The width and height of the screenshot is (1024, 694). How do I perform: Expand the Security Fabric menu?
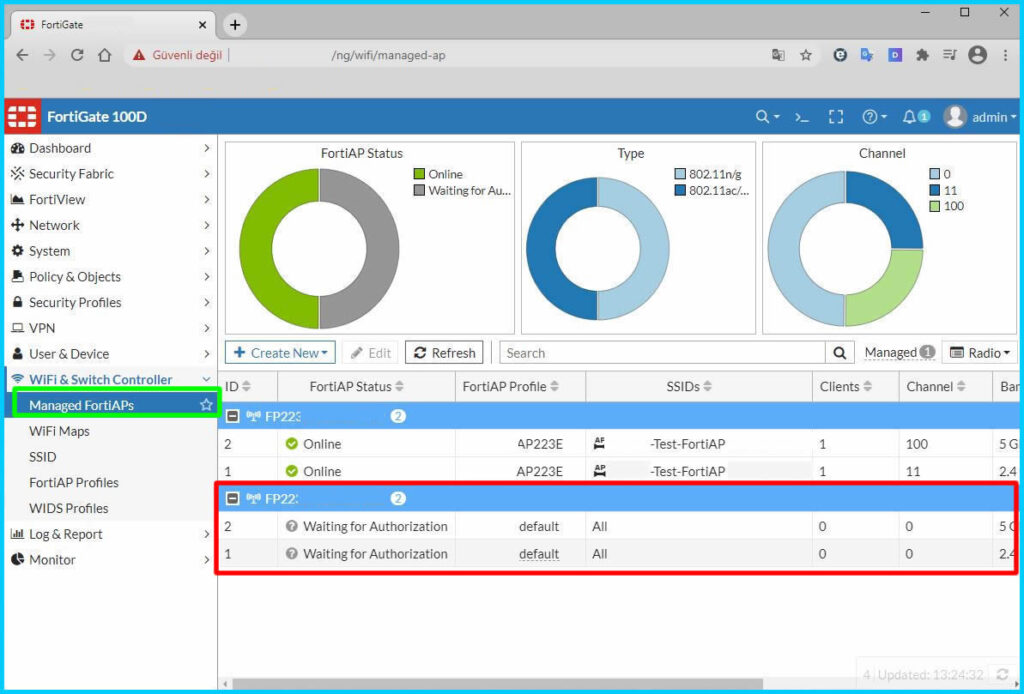[111, 174]
